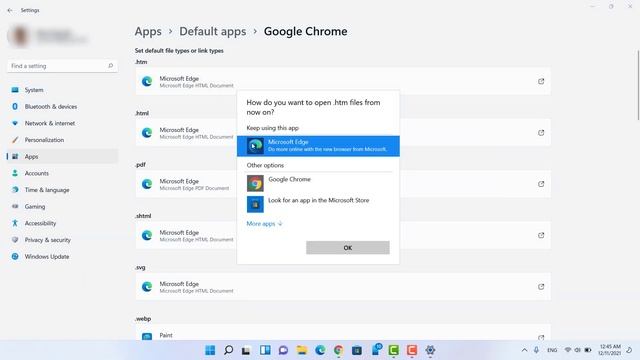Open external link icon for .htm row
Viewport: 640px width, 360px height.
click(541, 81)
